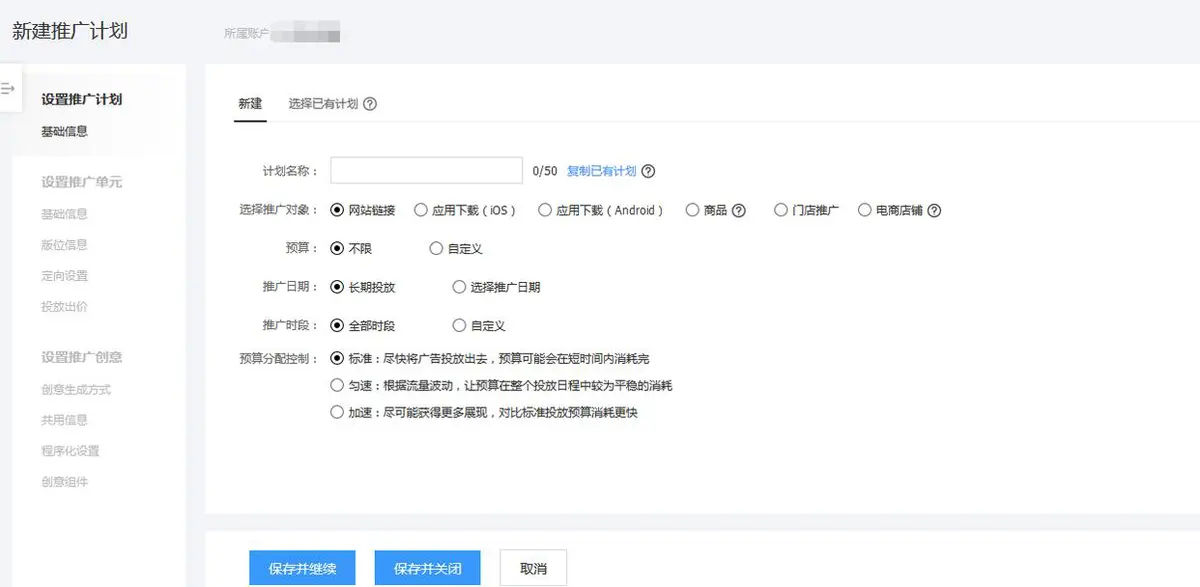
Task: Collapse the left sidebar with the arrow icon
Action: click(8, 89)
